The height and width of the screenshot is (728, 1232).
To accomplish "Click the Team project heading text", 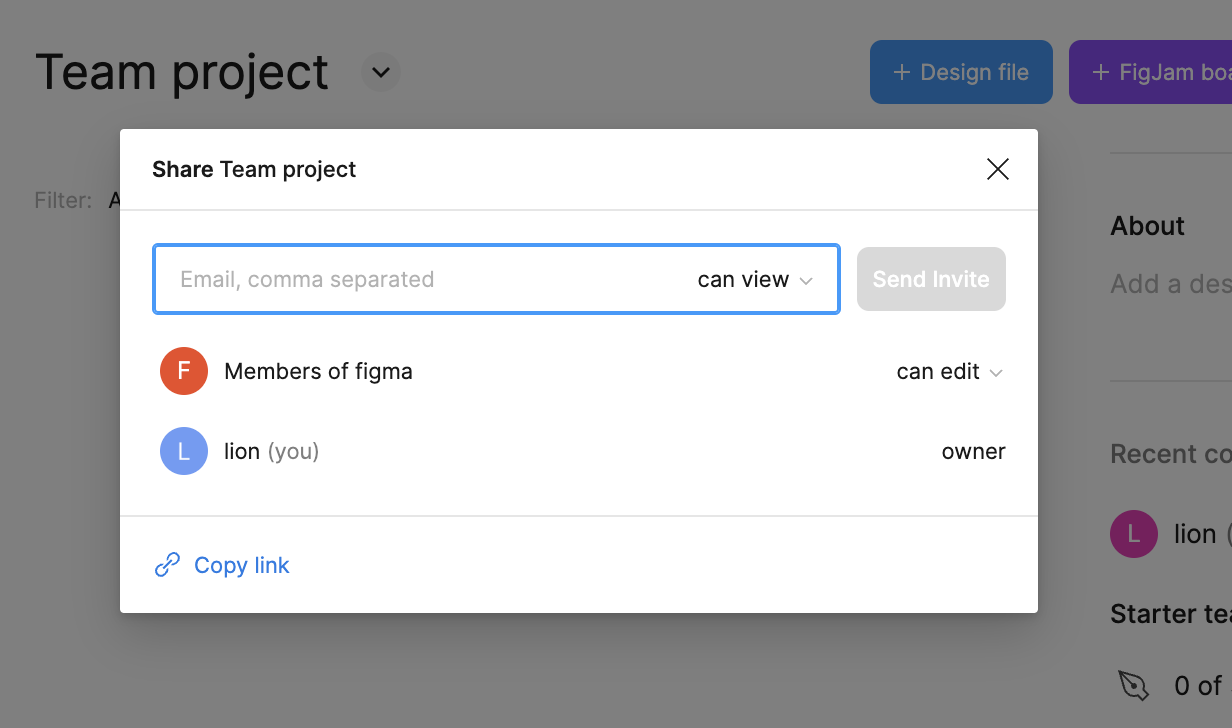I will [x=182, y=73].
